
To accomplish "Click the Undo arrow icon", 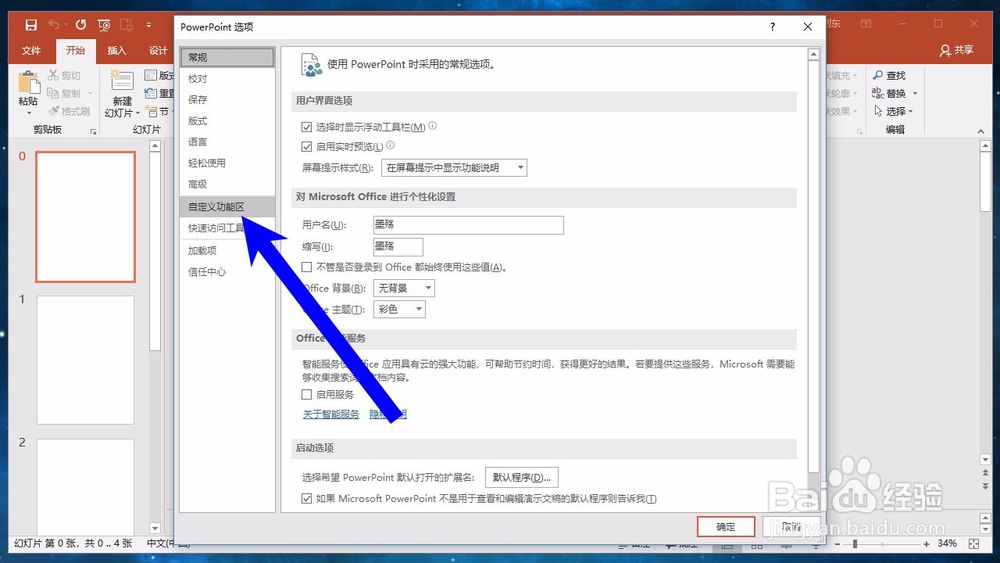I will click(x=54, y=25).
